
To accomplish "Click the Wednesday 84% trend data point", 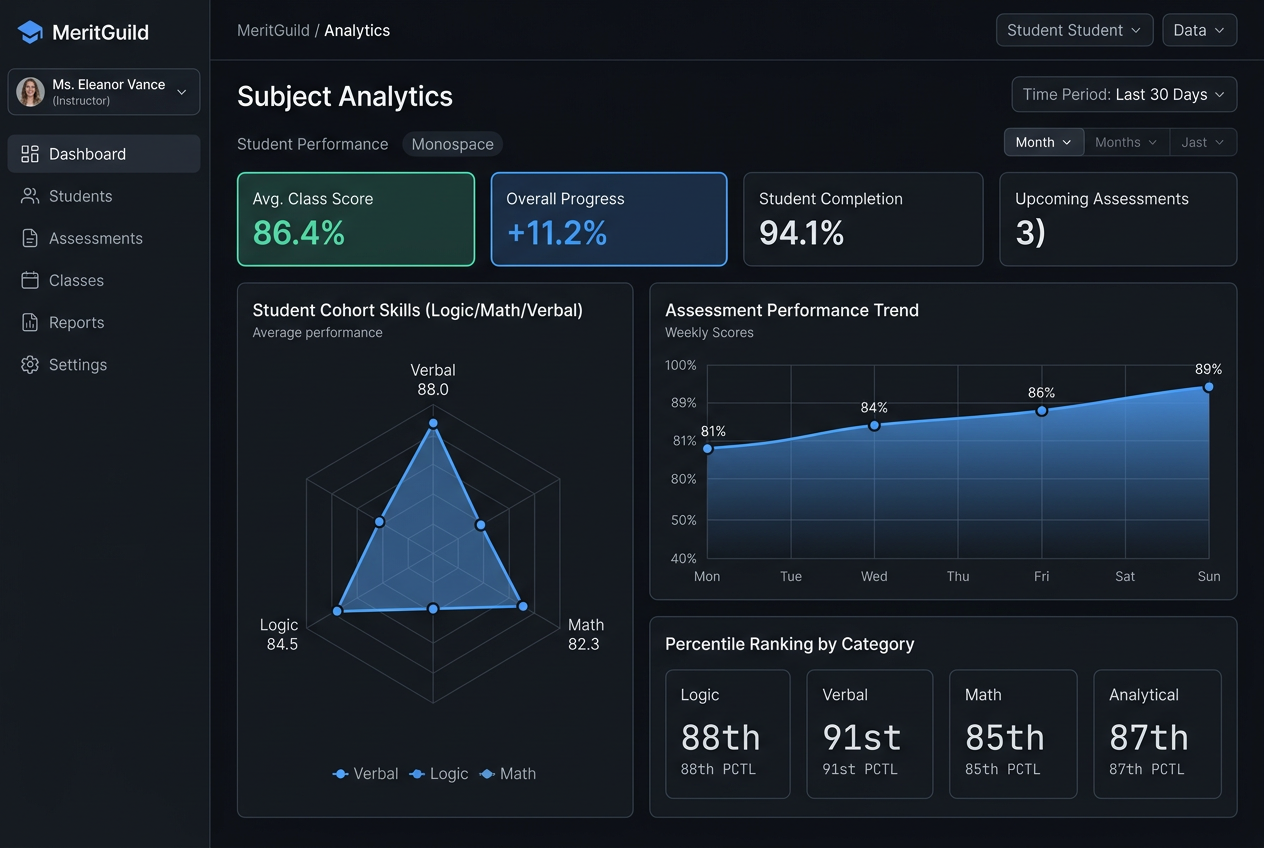I will coord(874,425).
